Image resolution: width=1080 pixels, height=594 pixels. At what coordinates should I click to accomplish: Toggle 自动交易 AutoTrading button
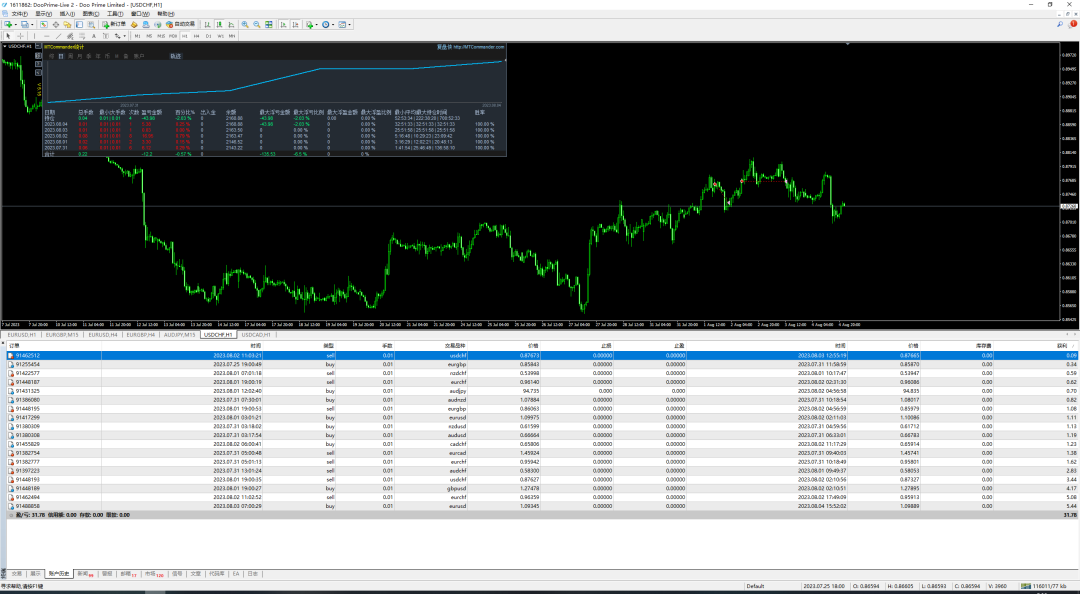(180, 24)
